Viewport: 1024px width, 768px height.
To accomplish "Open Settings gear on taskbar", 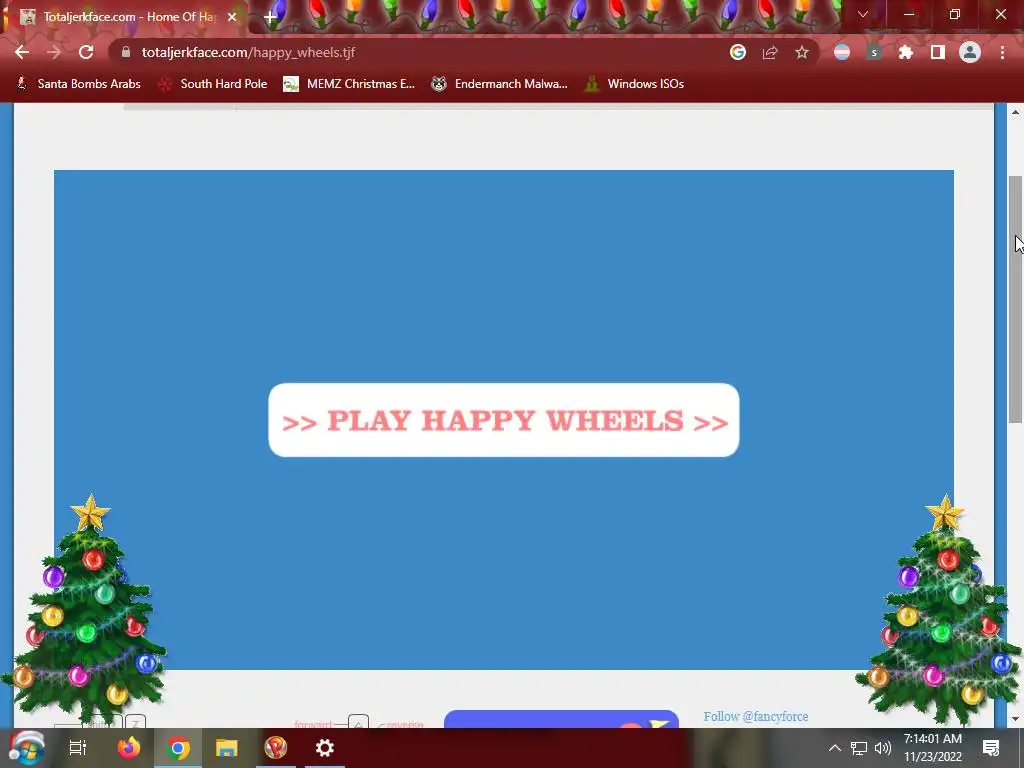I will pyautogui.click(x=325, y=748).
